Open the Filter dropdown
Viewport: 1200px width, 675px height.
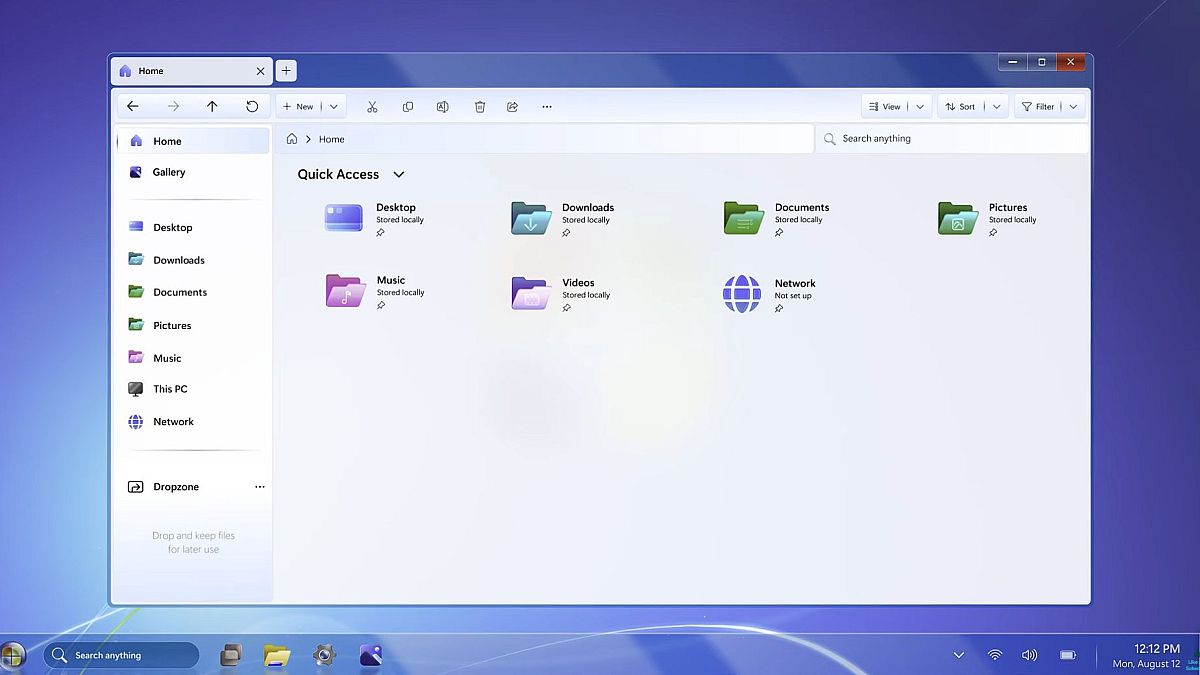pos(1074,107)
